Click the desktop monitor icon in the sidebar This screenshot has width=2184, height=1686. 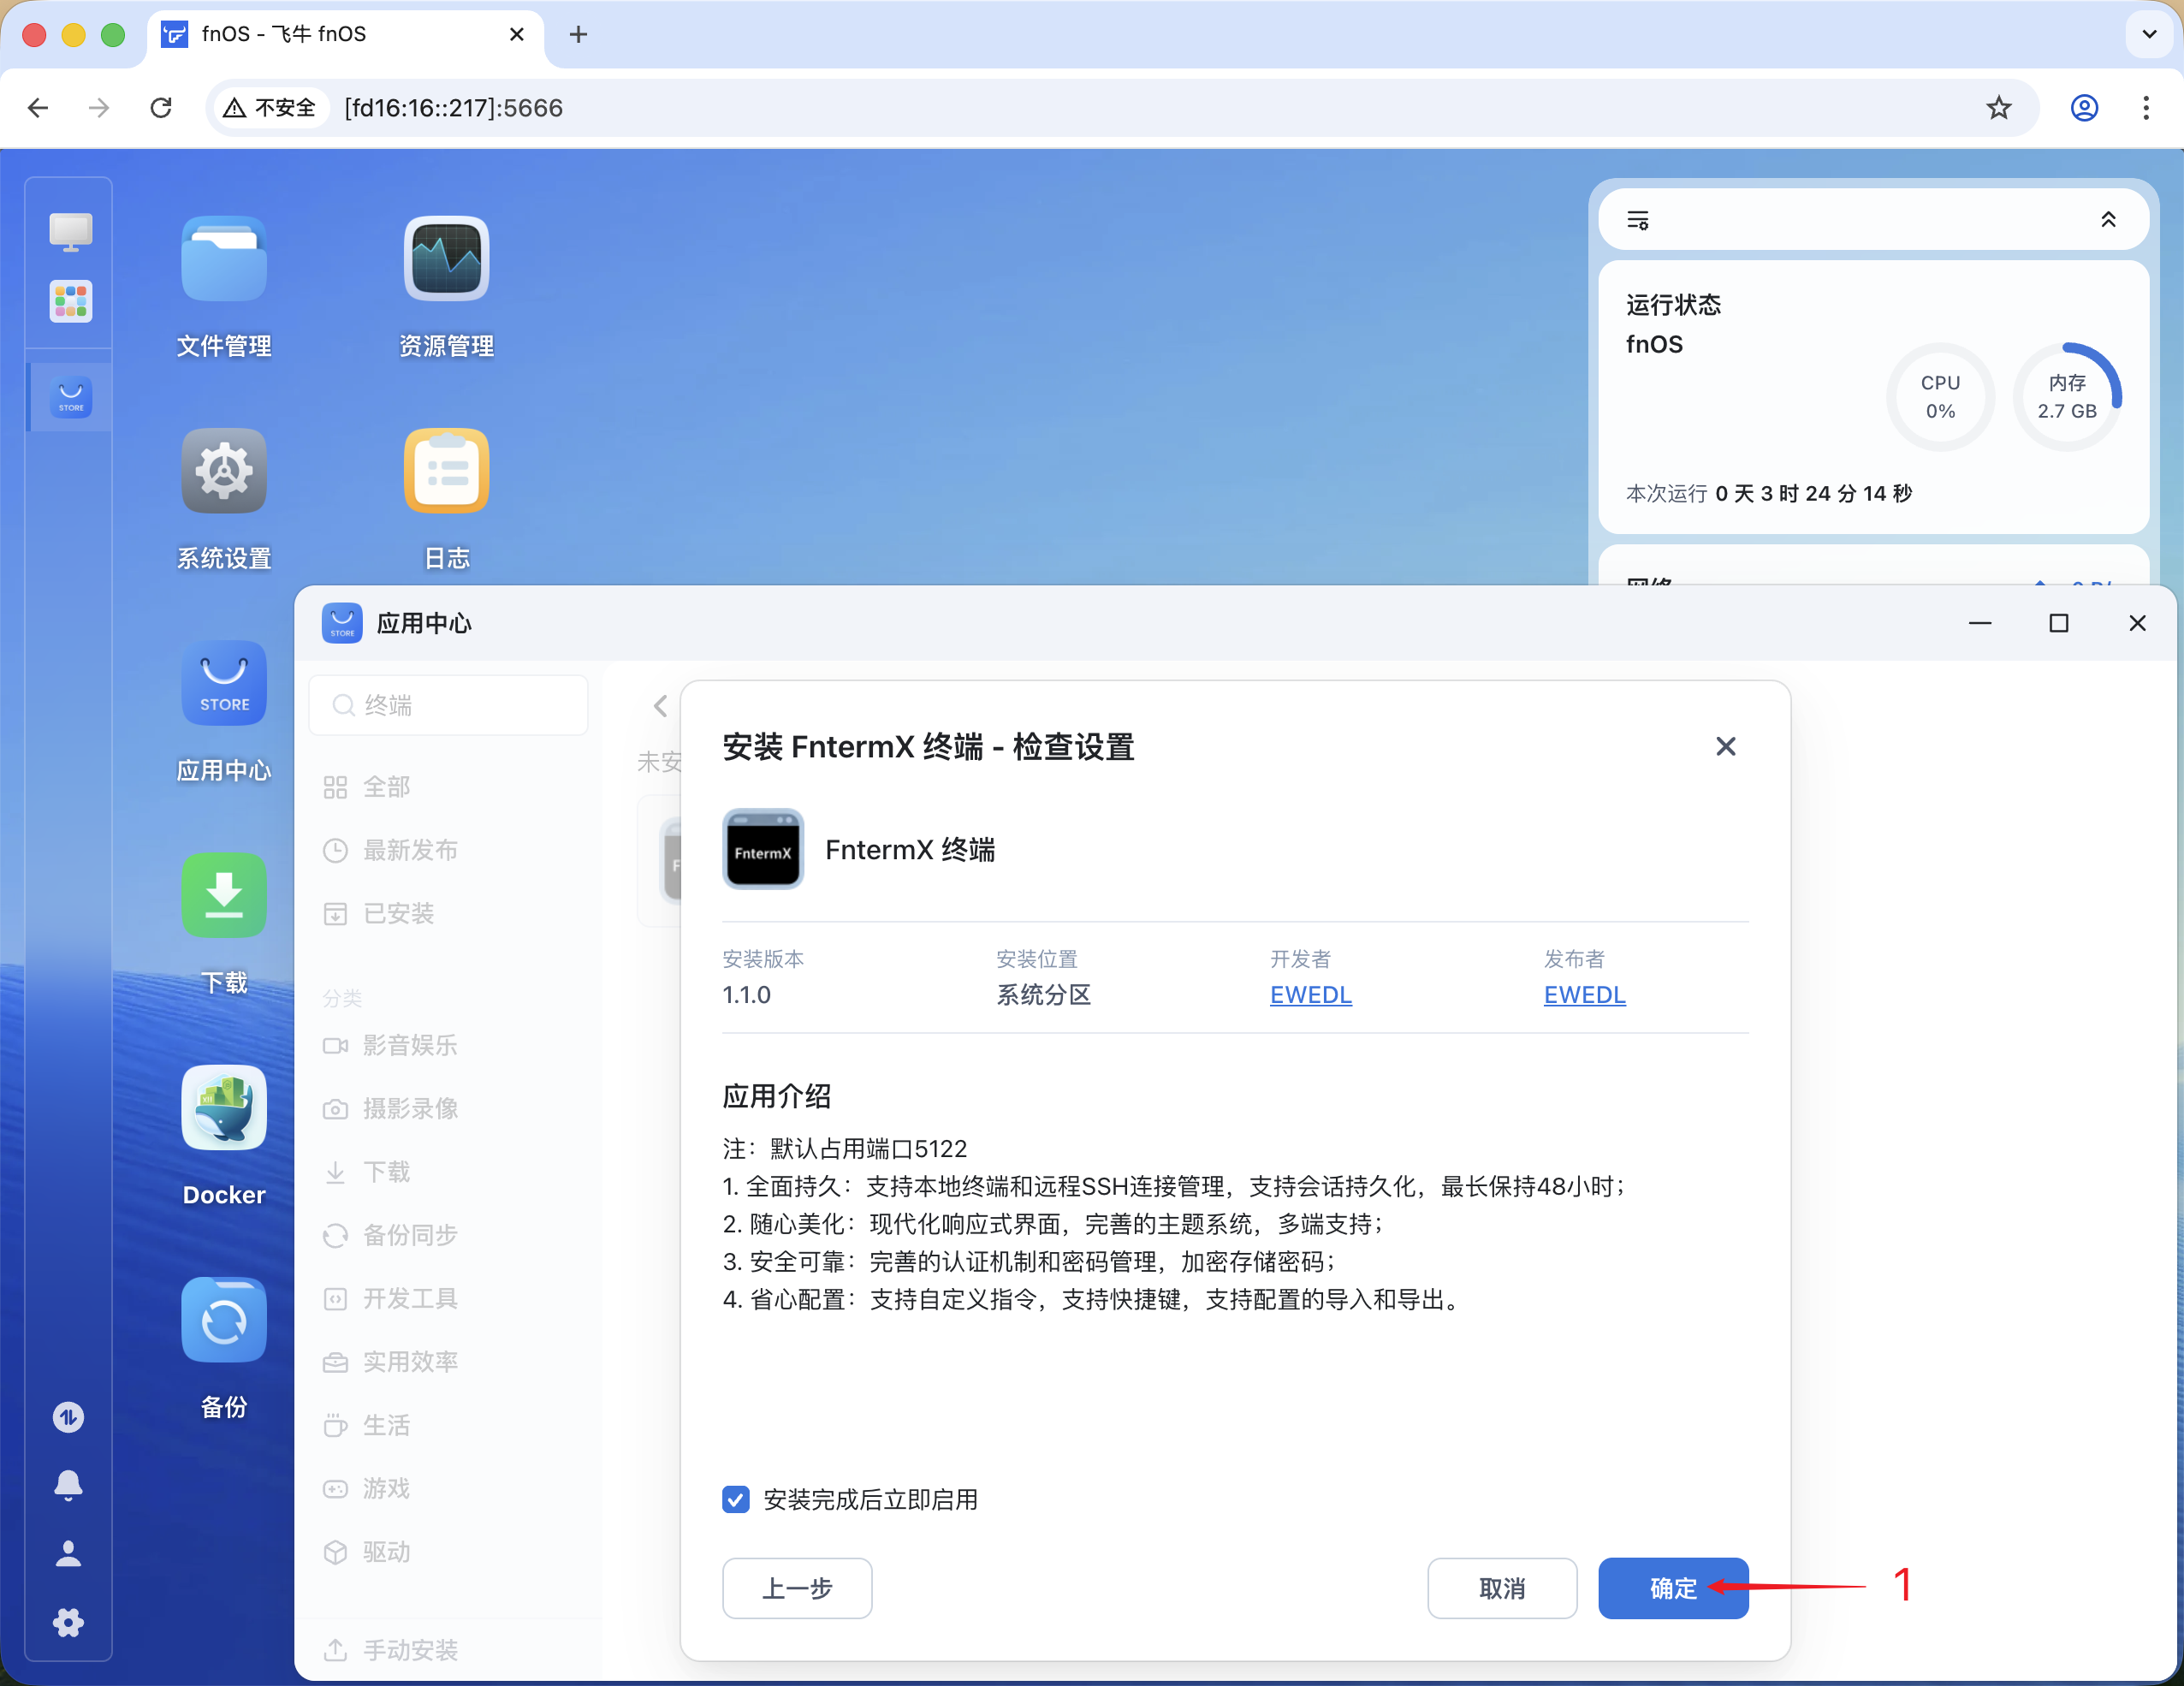coord(69,230)
